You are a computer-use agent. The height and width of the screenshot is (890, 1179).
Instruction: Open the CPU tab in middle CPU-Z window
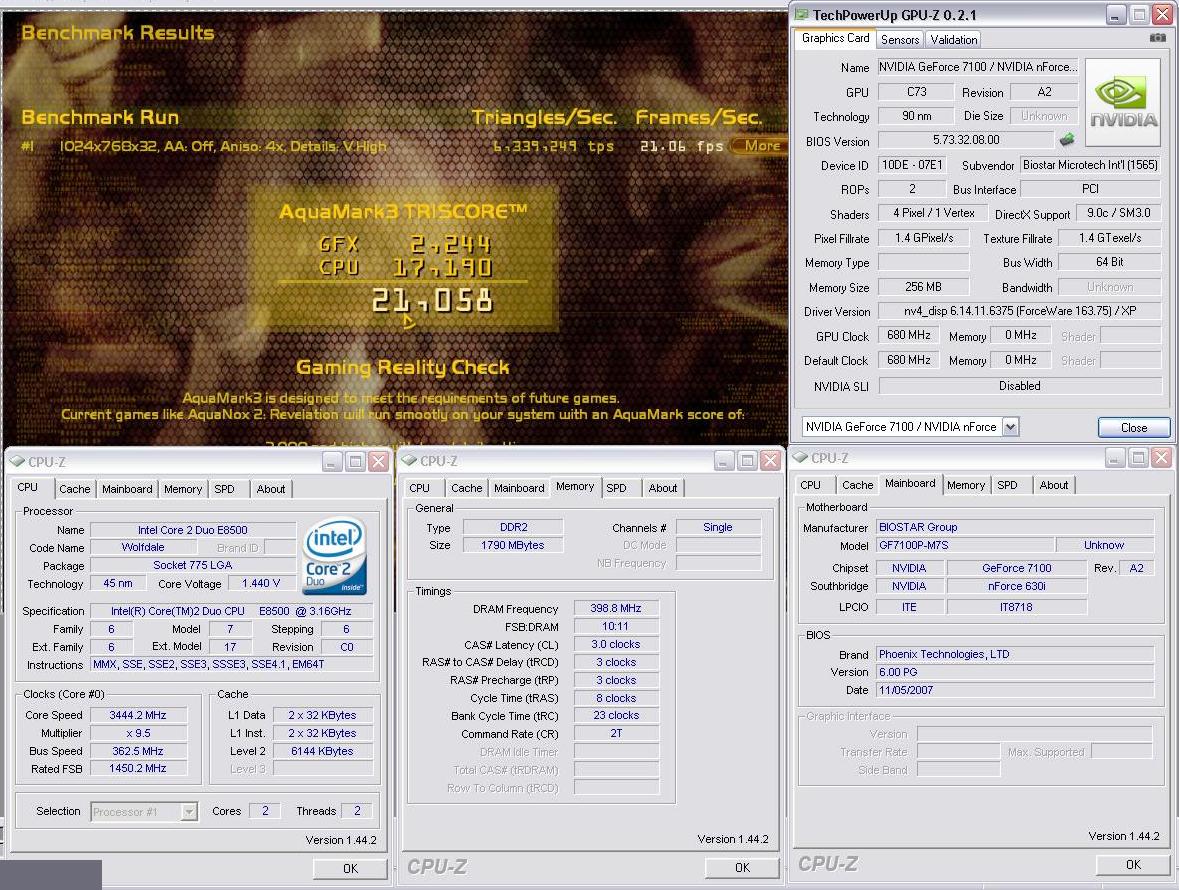click(420, 488)
